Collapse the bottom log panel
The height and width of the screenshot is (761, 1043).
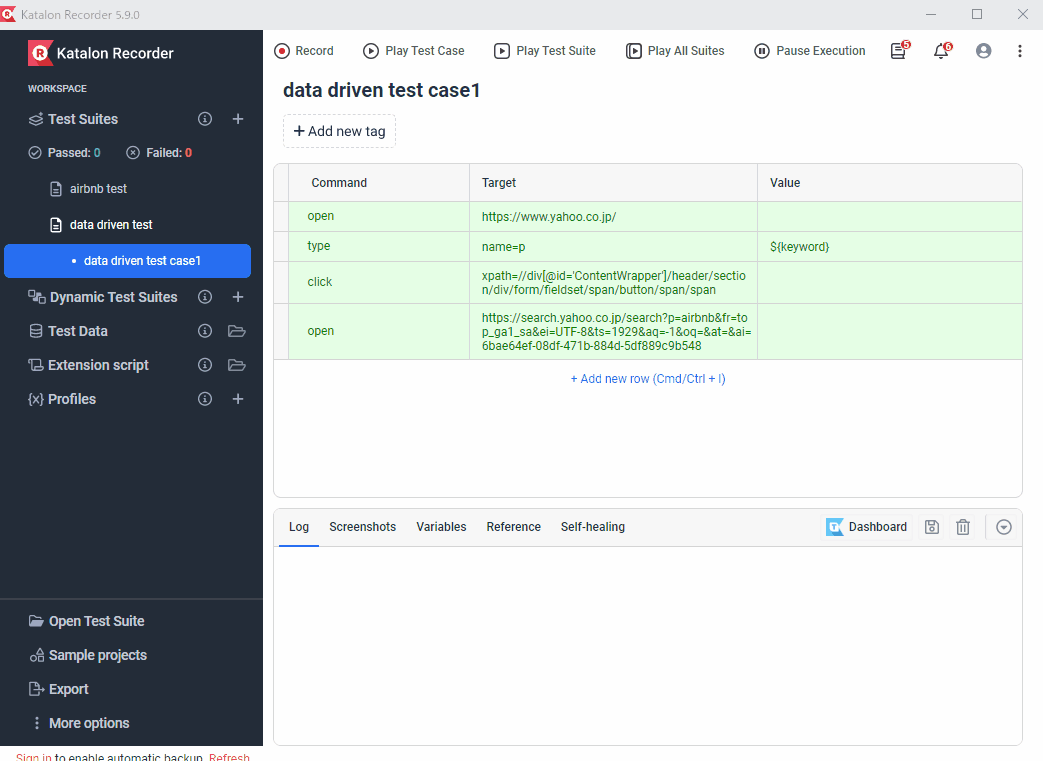pos(1004,527)
